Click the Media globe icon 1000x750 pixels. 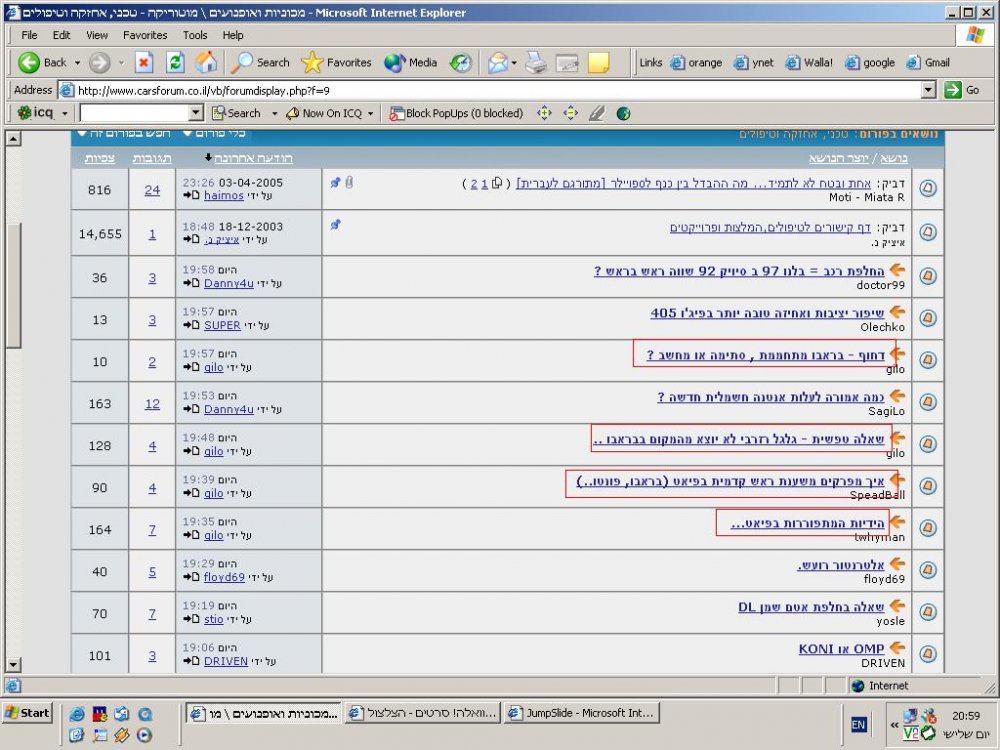411,62
